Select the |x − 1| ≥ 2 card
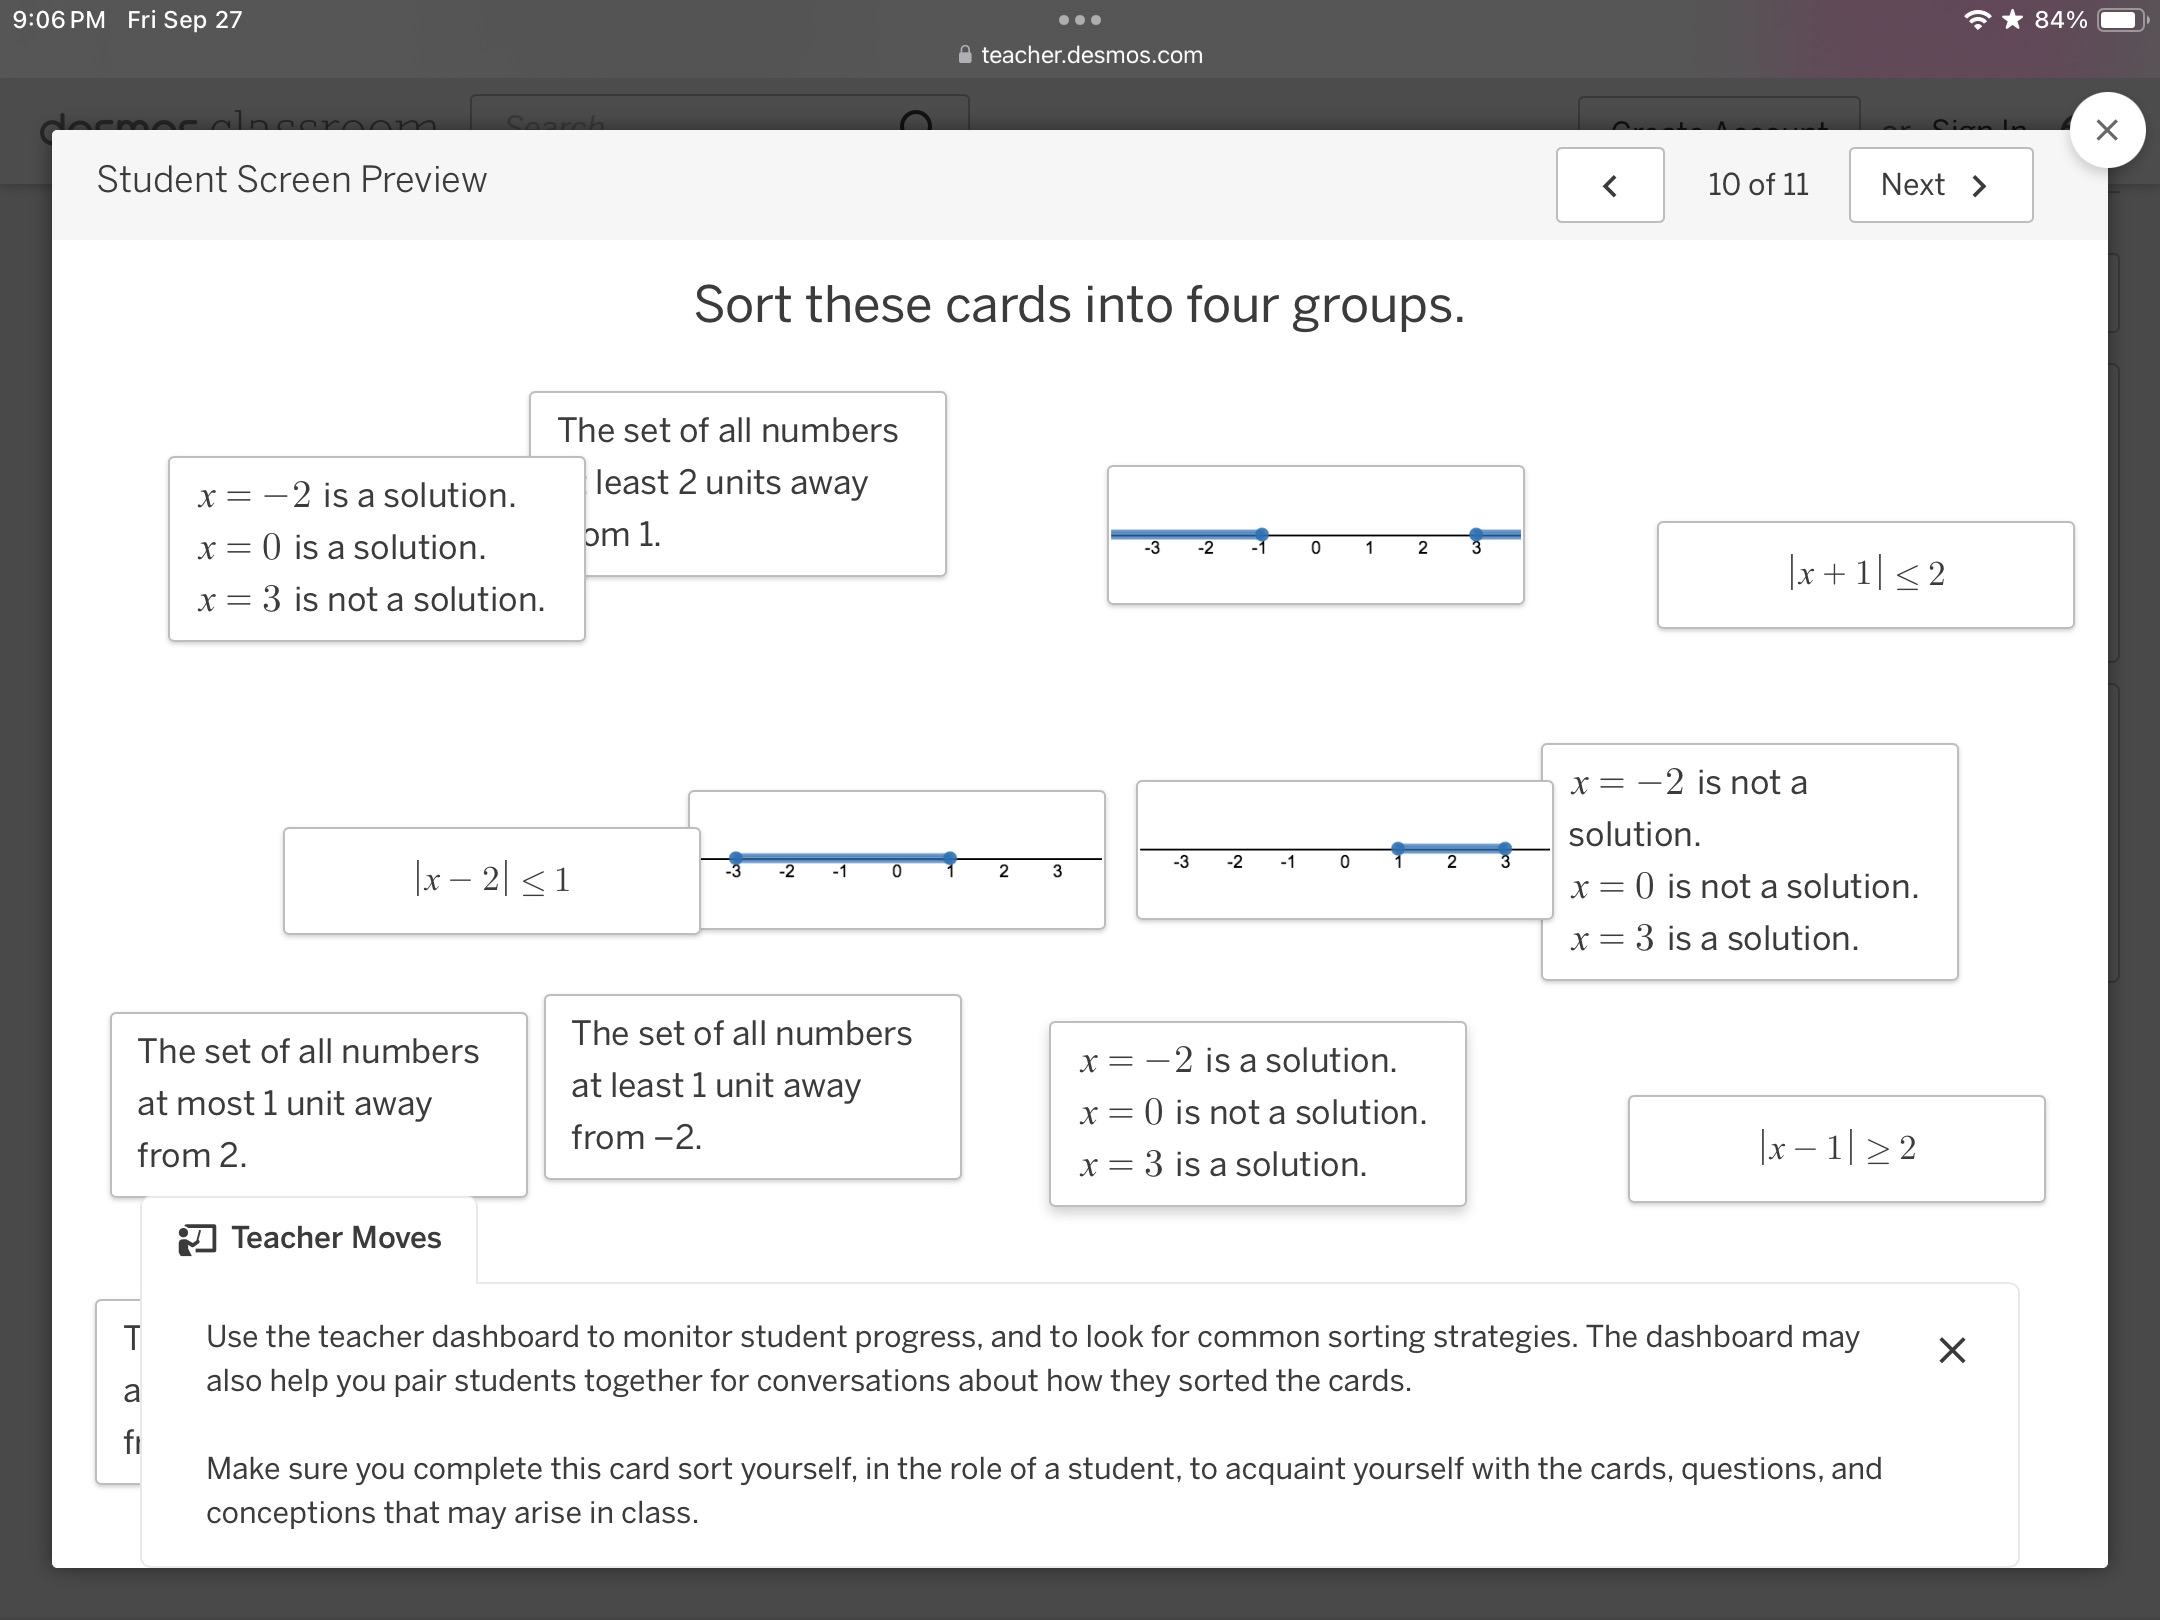Viewport: 2160px width, 1620px height. tap(1836, 1149)
